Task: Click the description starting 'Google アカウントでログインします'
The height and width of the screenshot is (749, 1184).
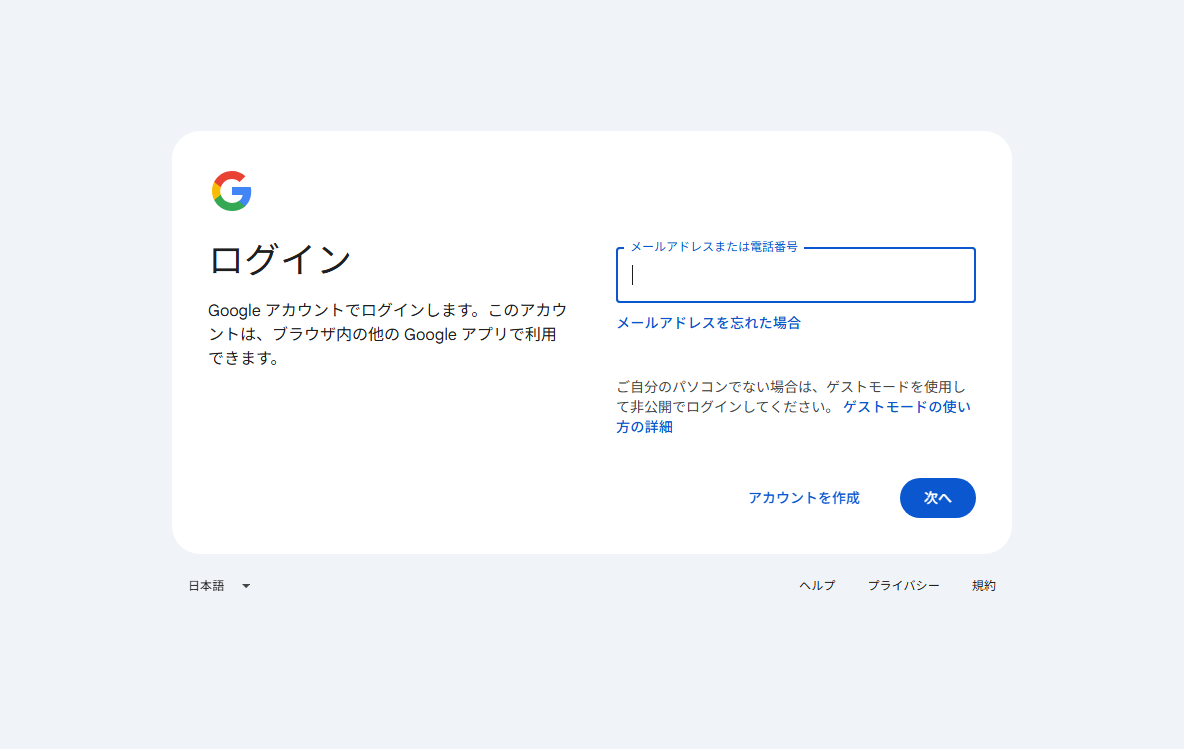Action: tap(387, 334)
